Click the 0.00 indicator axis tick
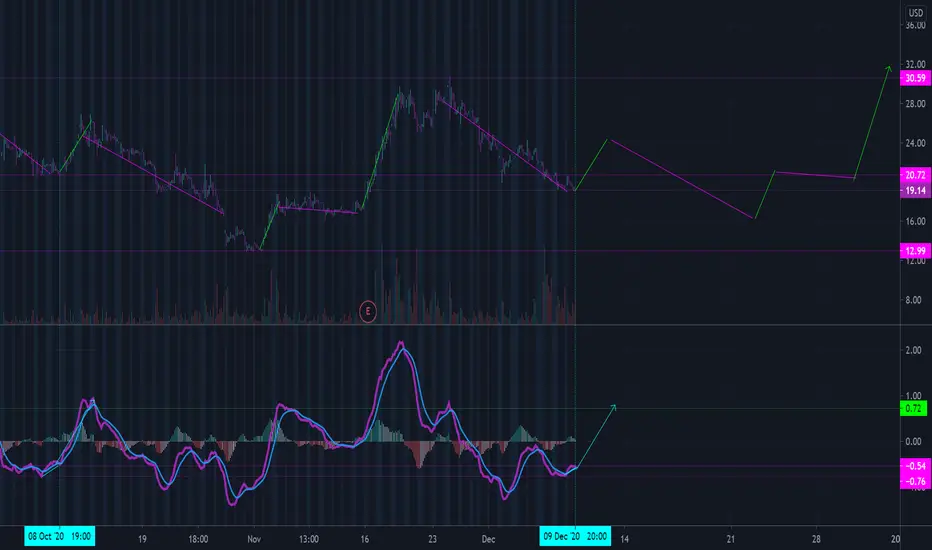Image resolution: width=932 pixels, height=550 pixels. [913, 441]
